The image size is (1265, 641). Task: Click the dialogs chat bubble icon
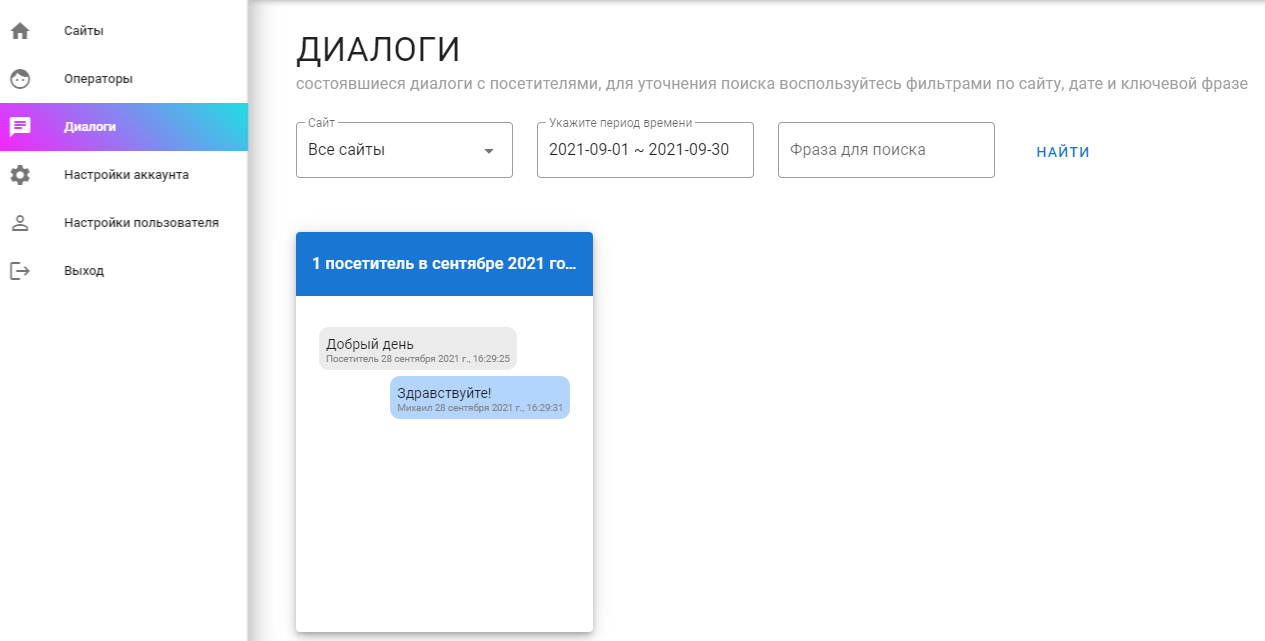[20, 127]
